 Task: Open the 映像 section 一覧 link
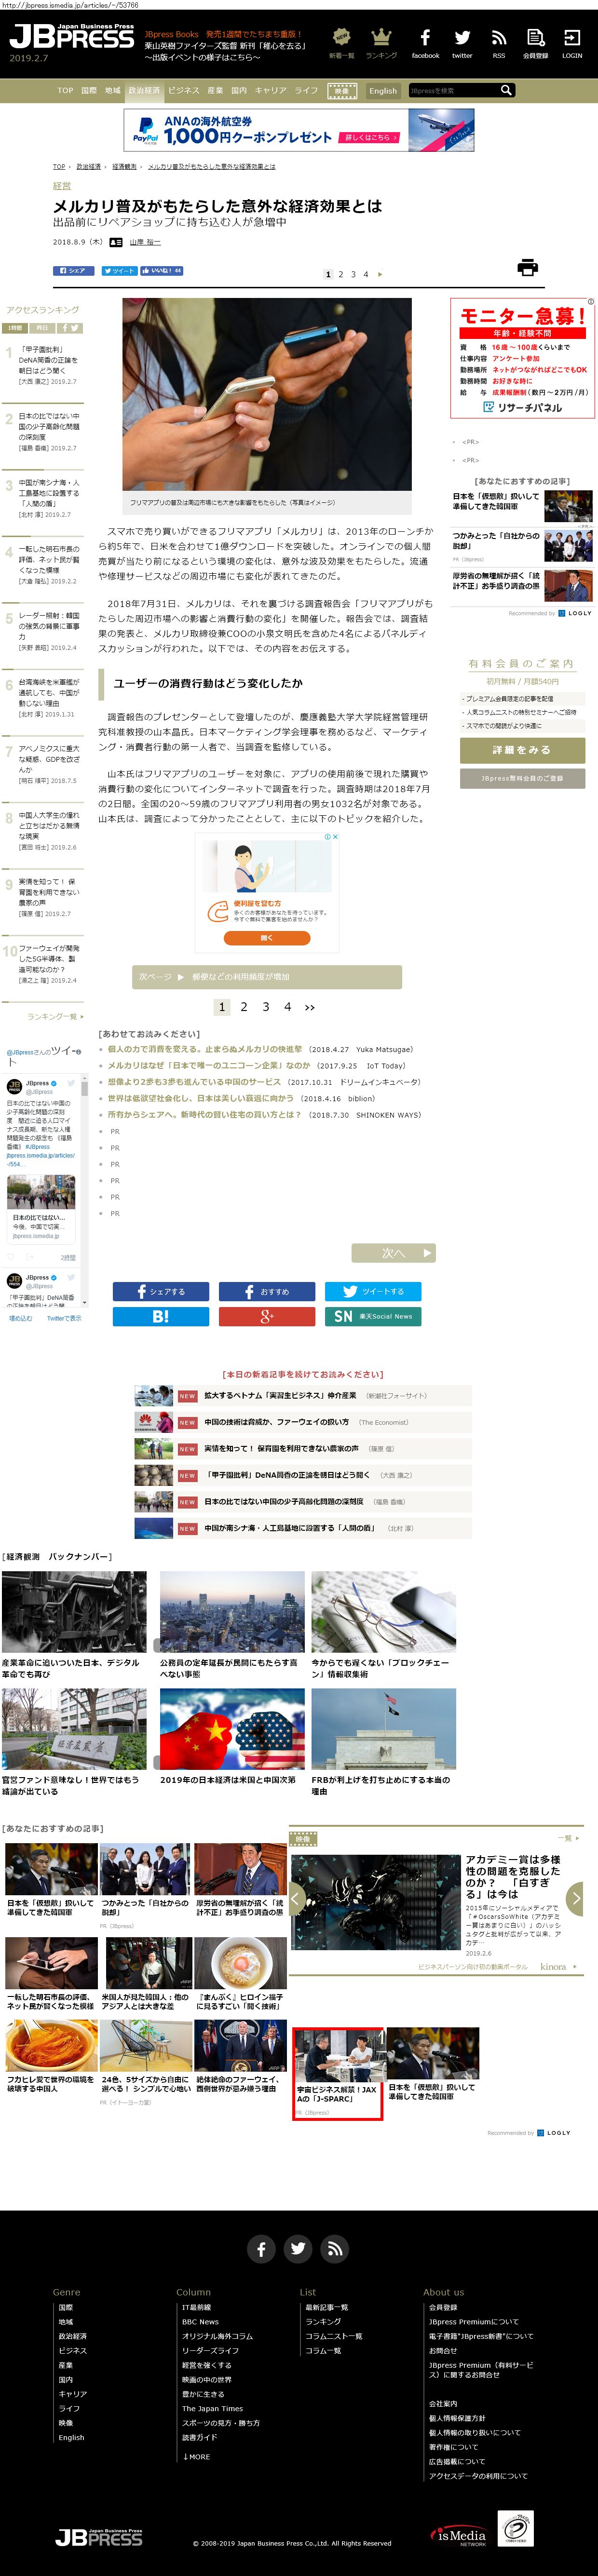(568, 1838)
